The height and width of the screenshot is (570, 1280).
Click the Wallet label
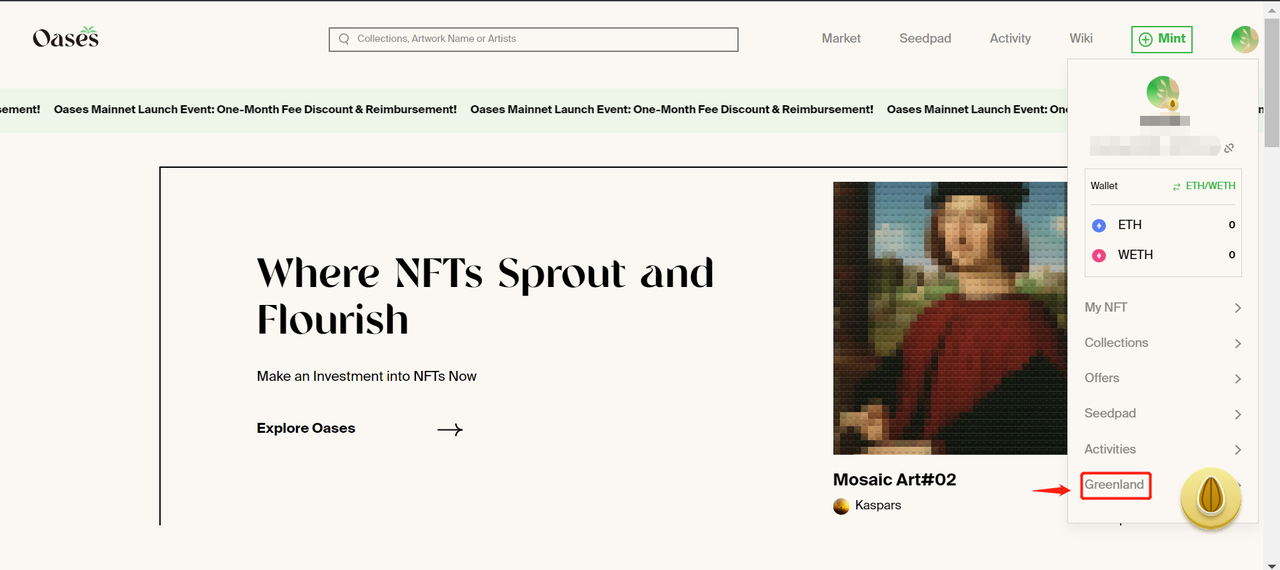pyautogui.click(x=1104, y=186)
